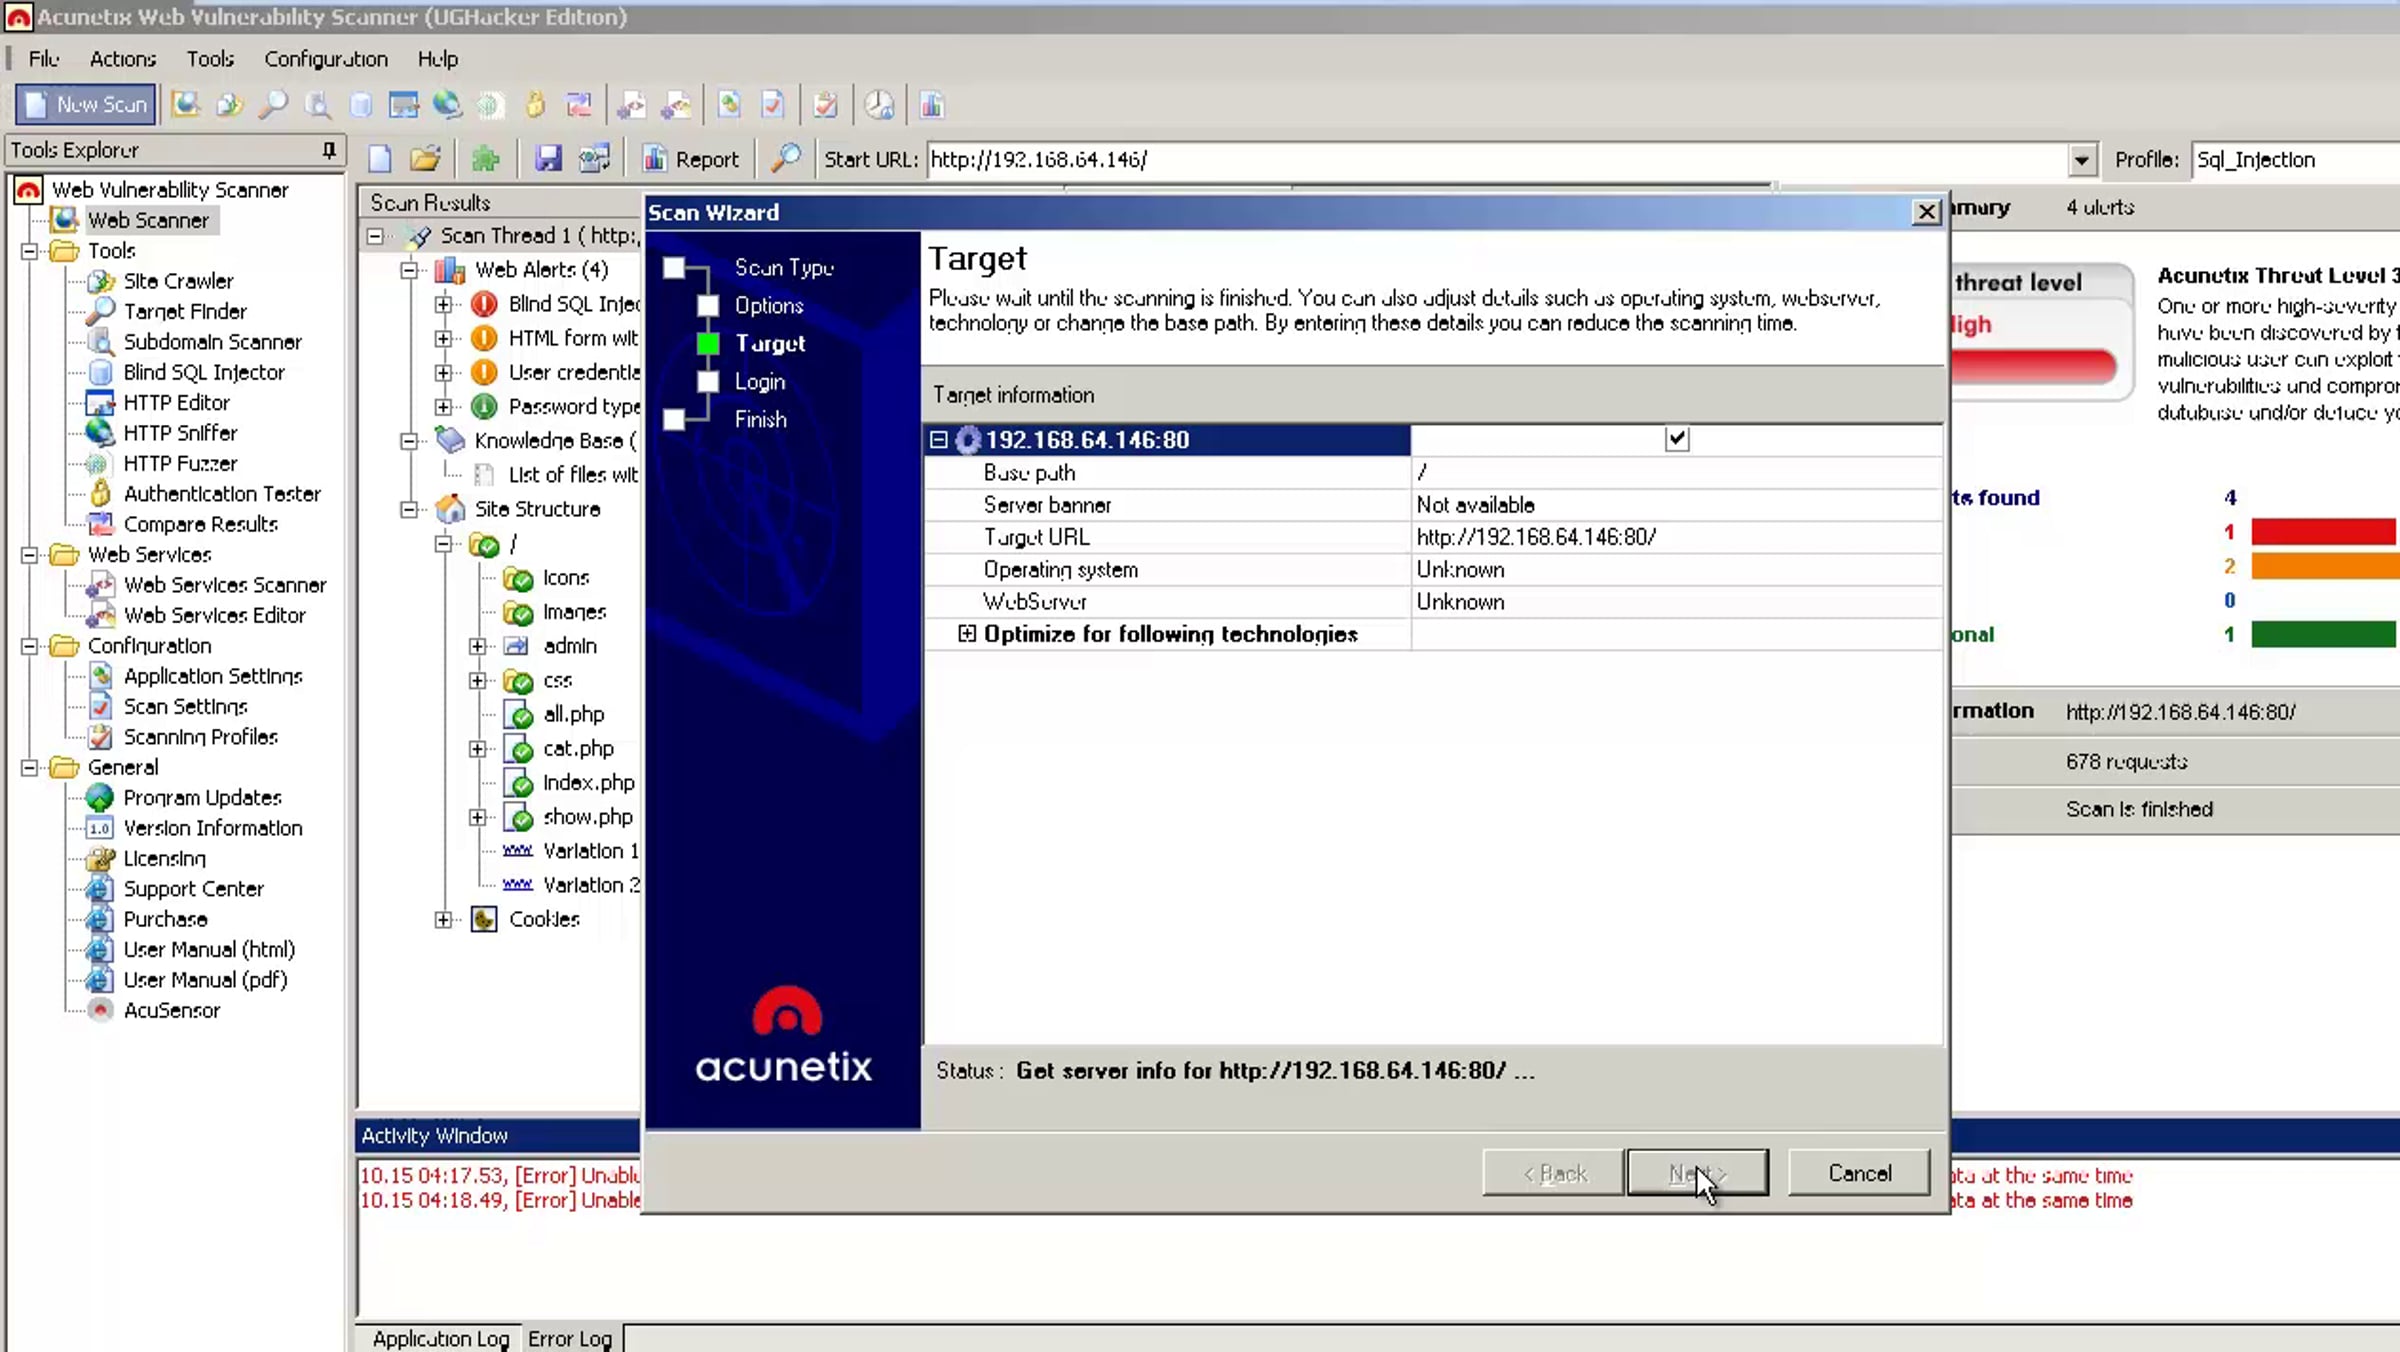2400x1352 pixels.
Task: Select the HTTP Sniffer tool
Action: point(180,433)
